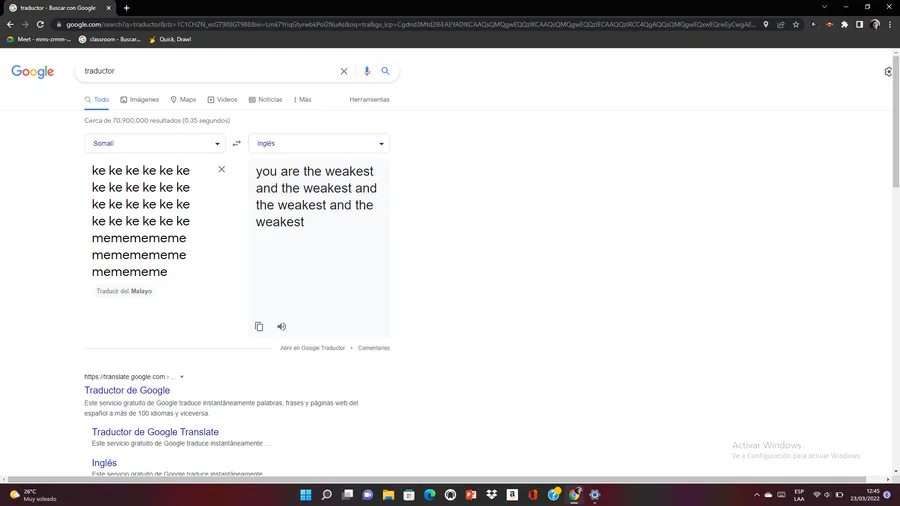Open File Explorer from the taskbar
Image resolution: width=900 pixels, height=506 pixels.
pos(389,495)
